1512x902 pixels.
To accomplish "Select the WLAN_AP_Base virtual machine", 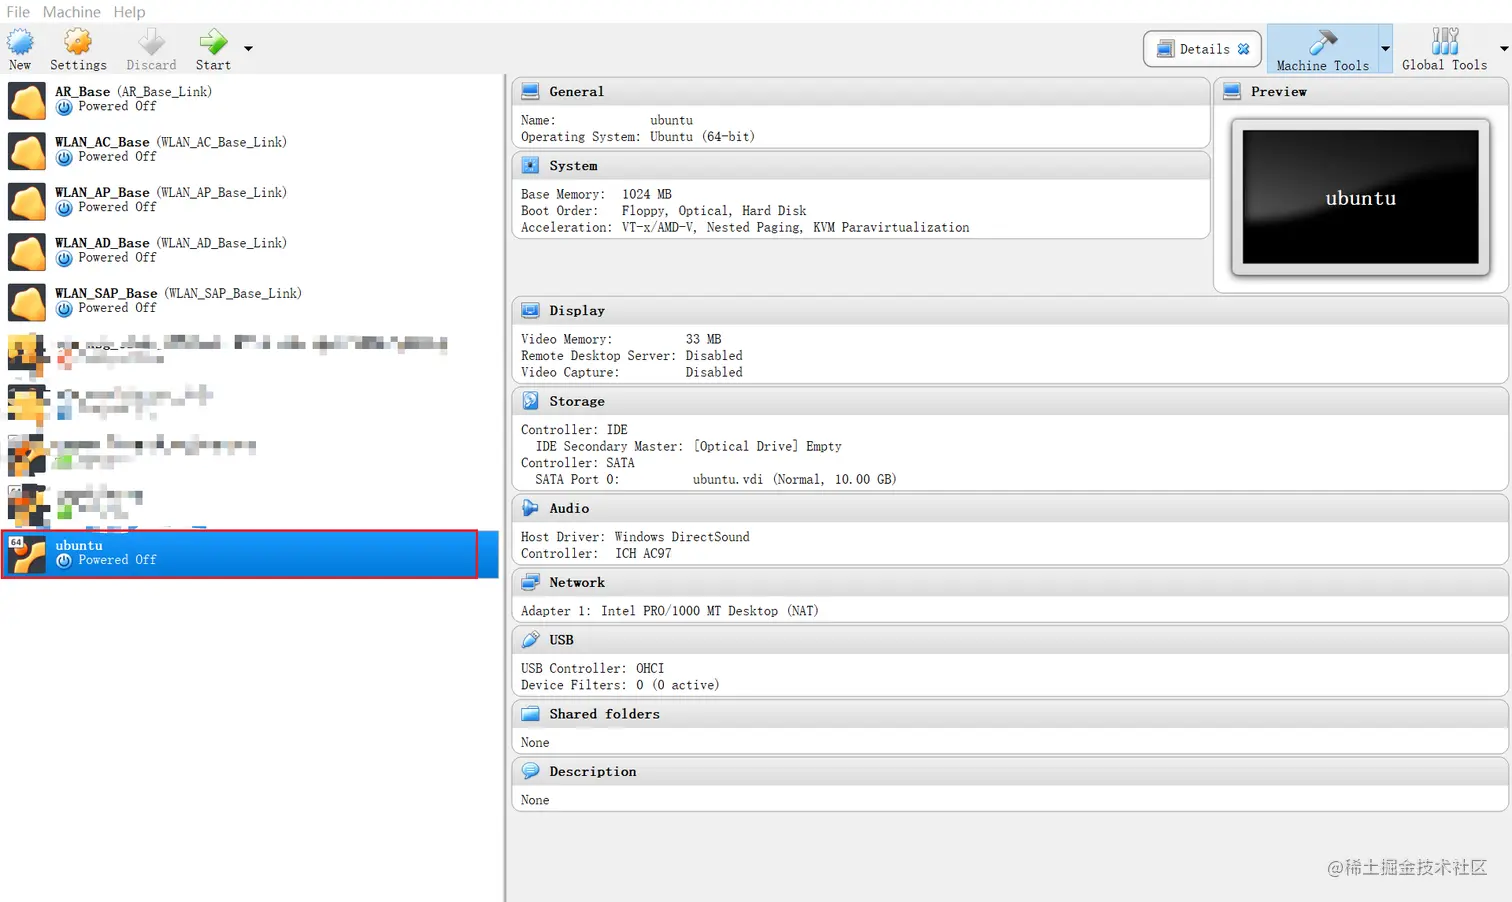I will [x=250, y=200].
